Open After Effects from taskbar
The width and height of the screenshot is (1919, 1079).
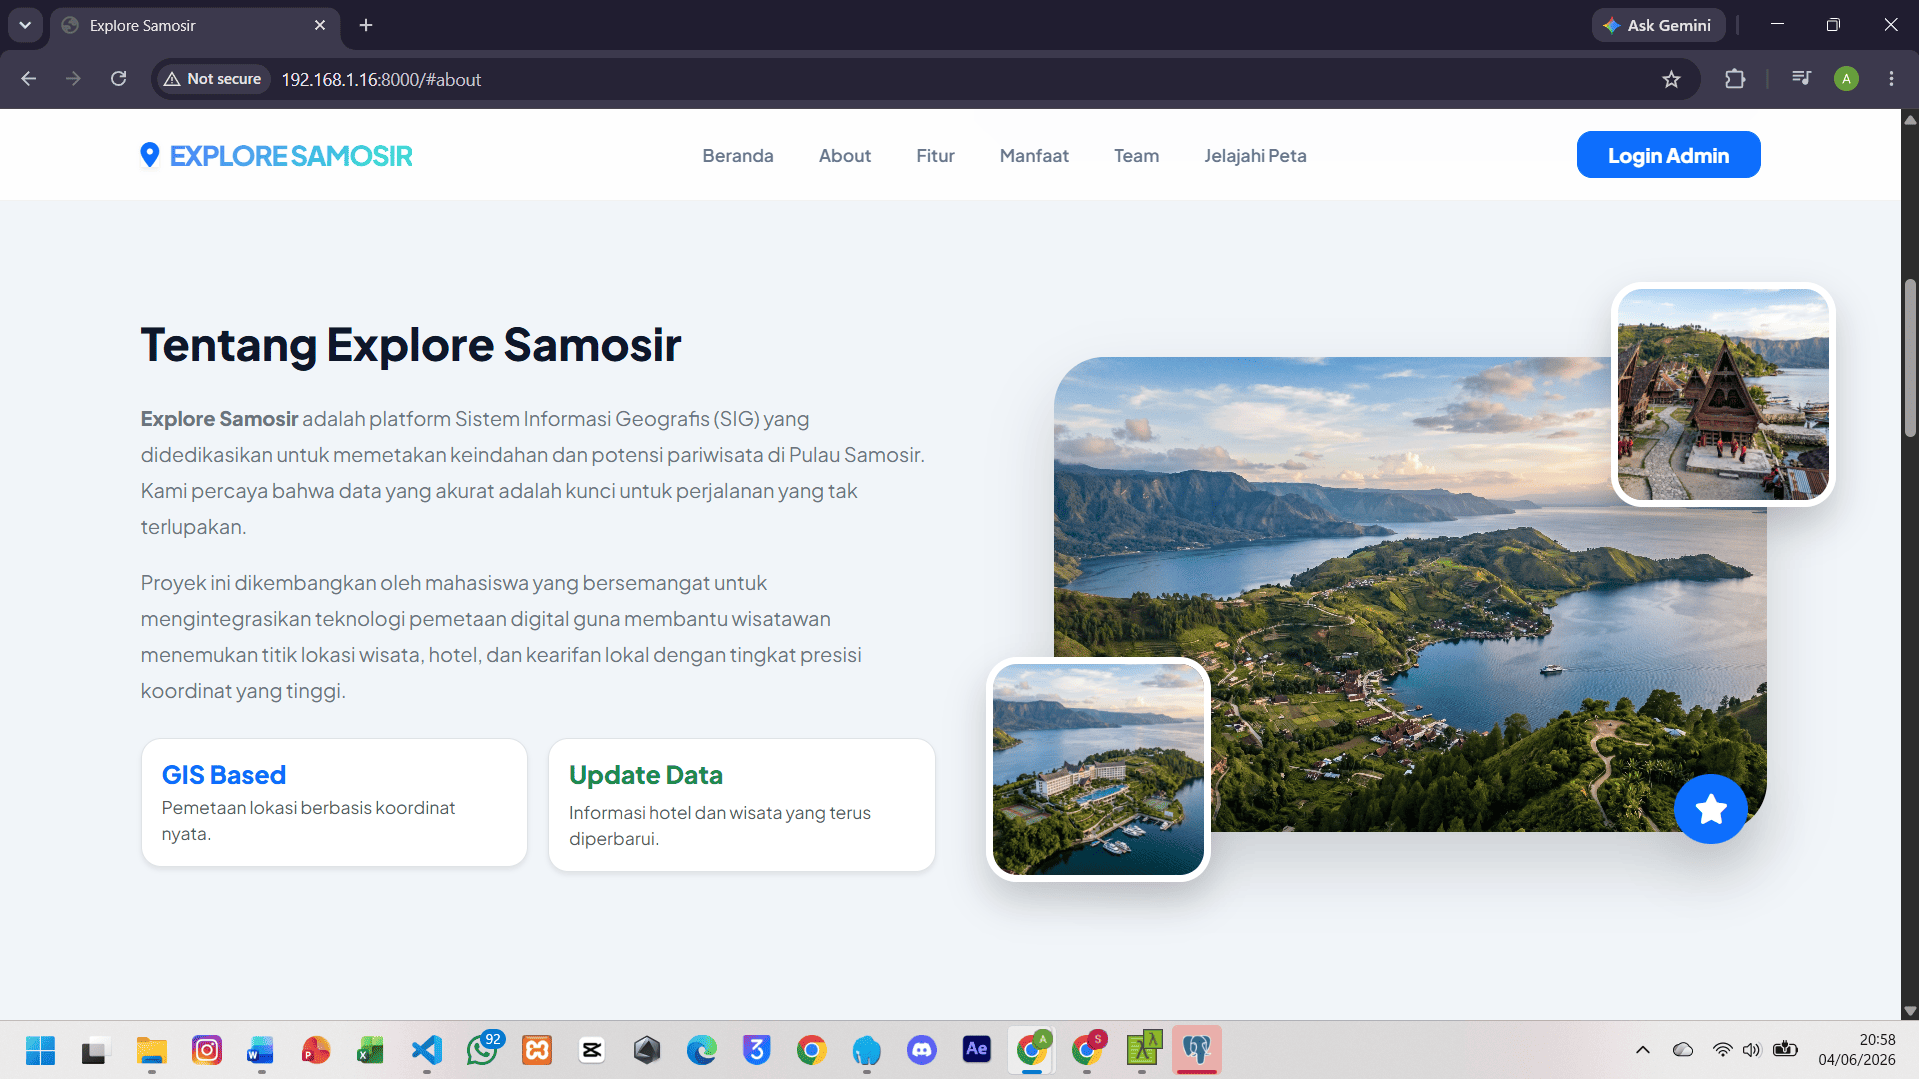pos(977,1050)
